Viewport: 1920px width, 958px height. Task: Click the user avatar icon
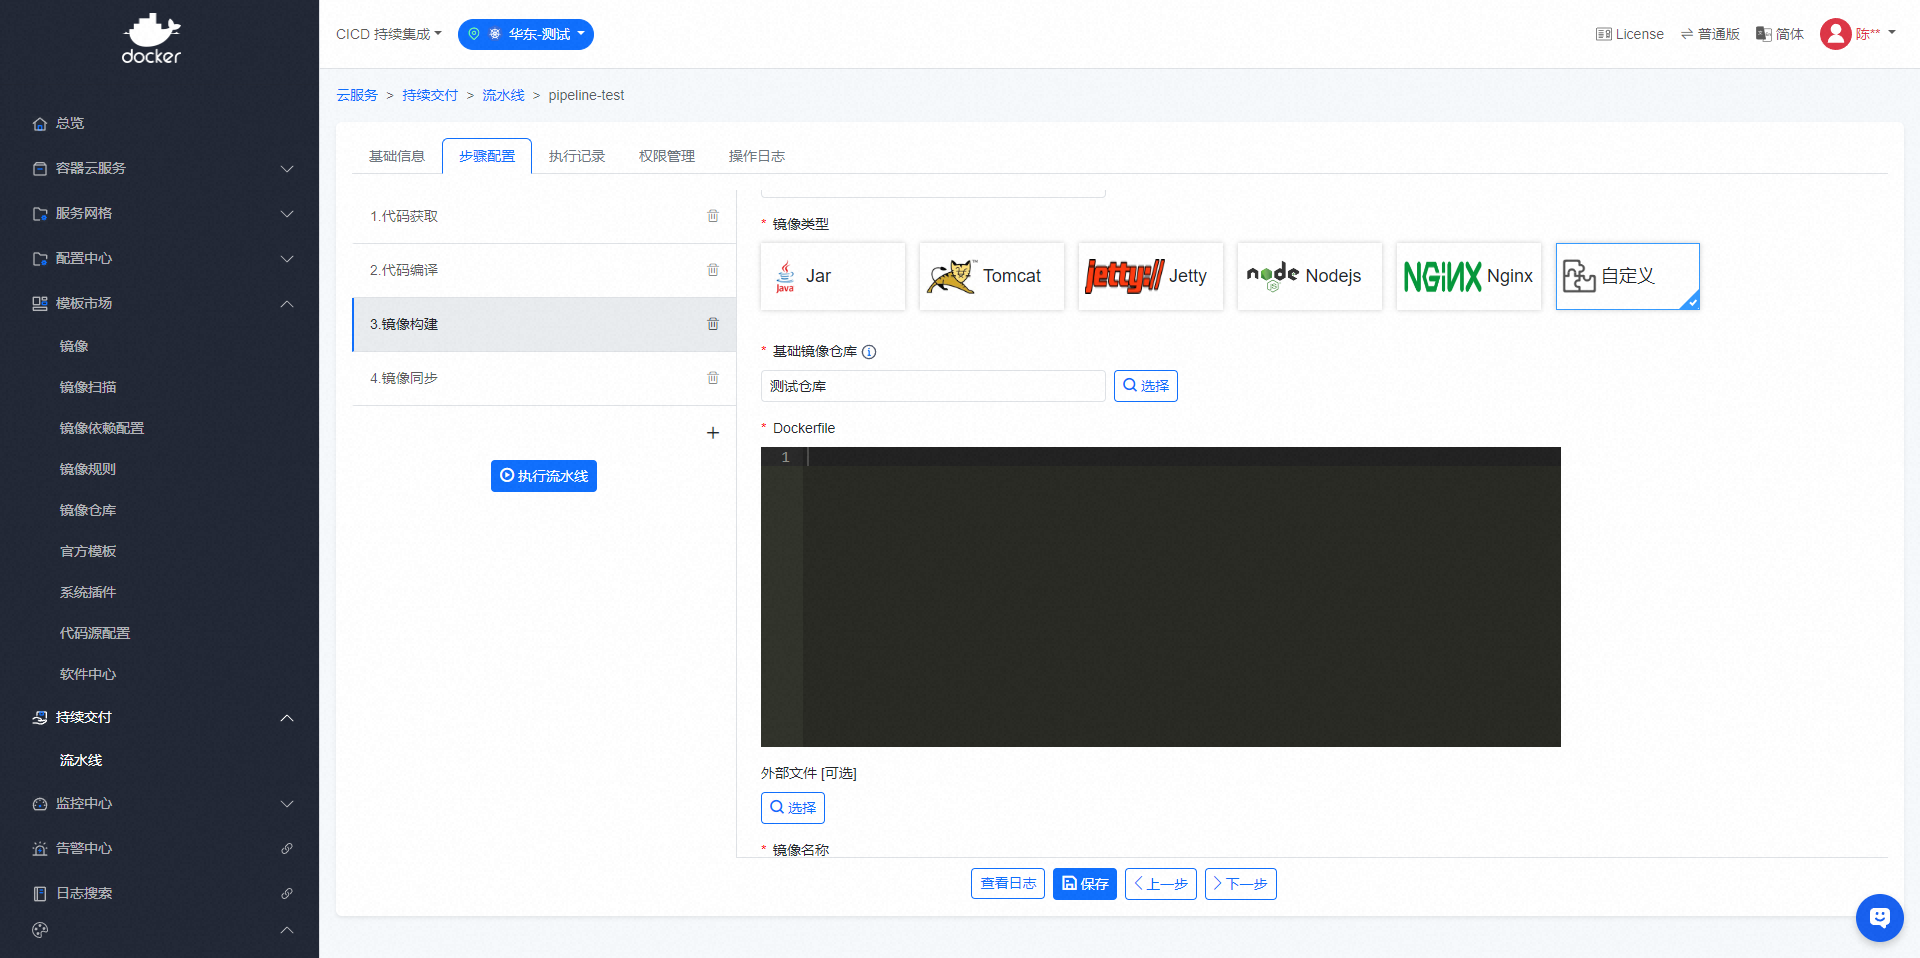point(1835,34)
